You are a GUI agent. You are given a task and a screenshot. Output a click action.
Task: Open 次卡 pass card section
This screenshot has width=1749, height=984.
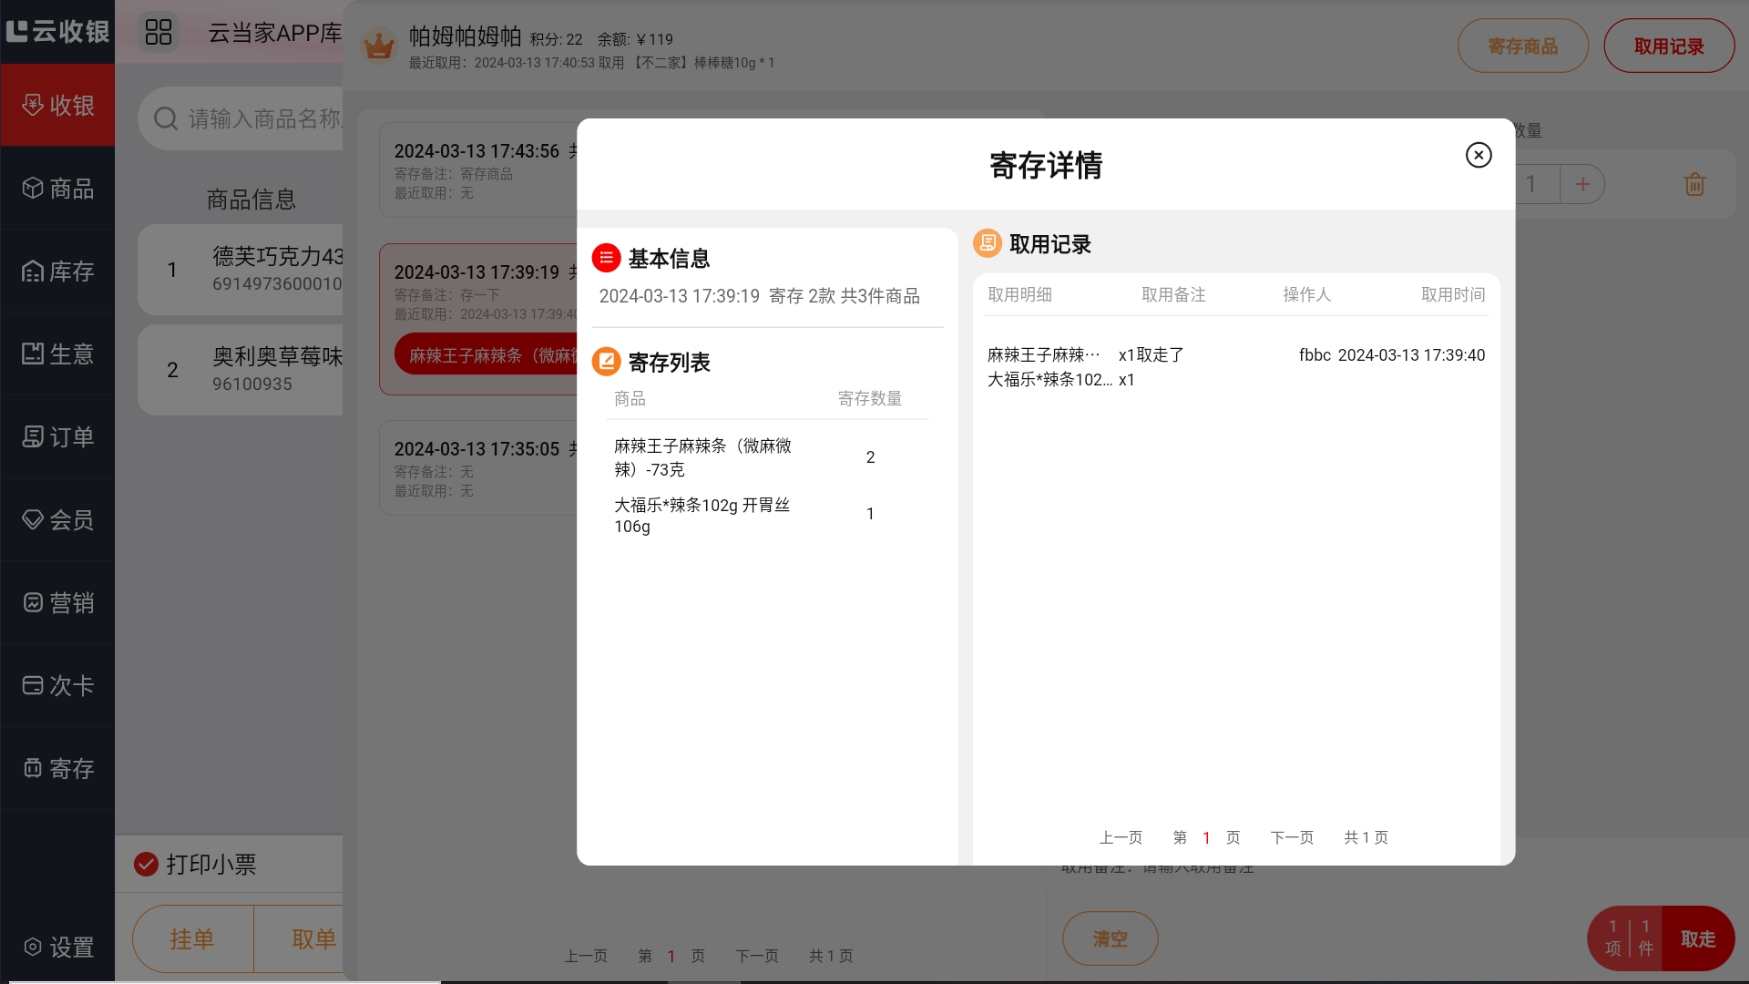[58, 686]
